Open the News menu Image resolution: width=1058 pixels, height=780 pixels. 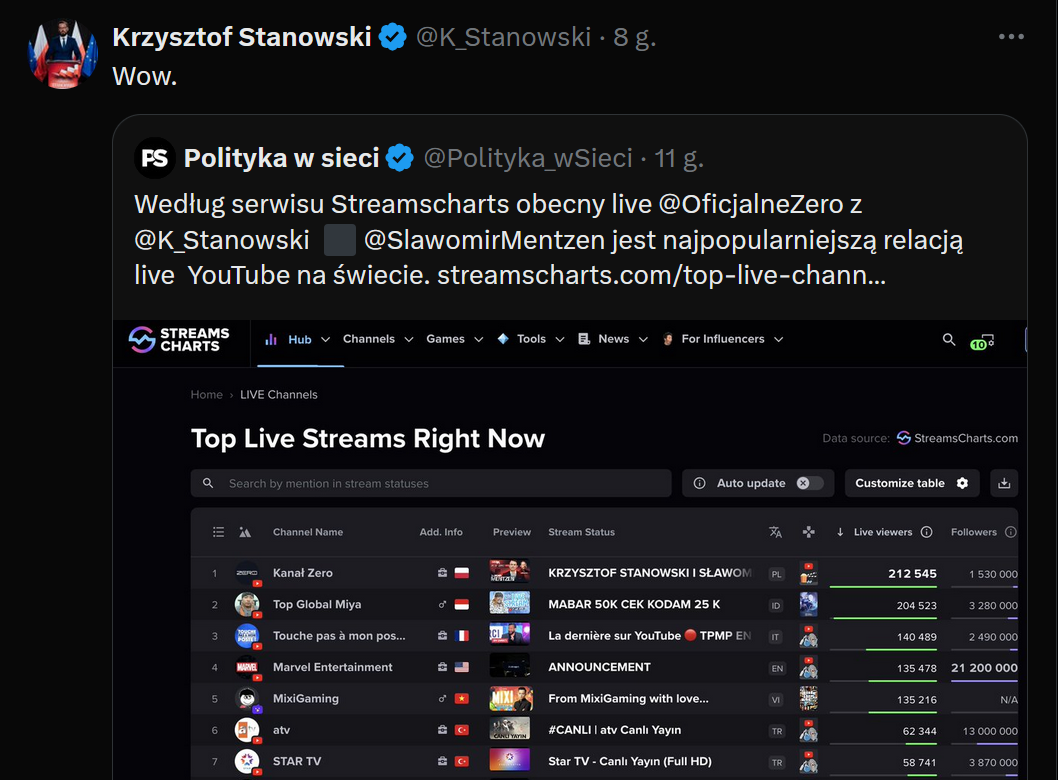(612, 340)
